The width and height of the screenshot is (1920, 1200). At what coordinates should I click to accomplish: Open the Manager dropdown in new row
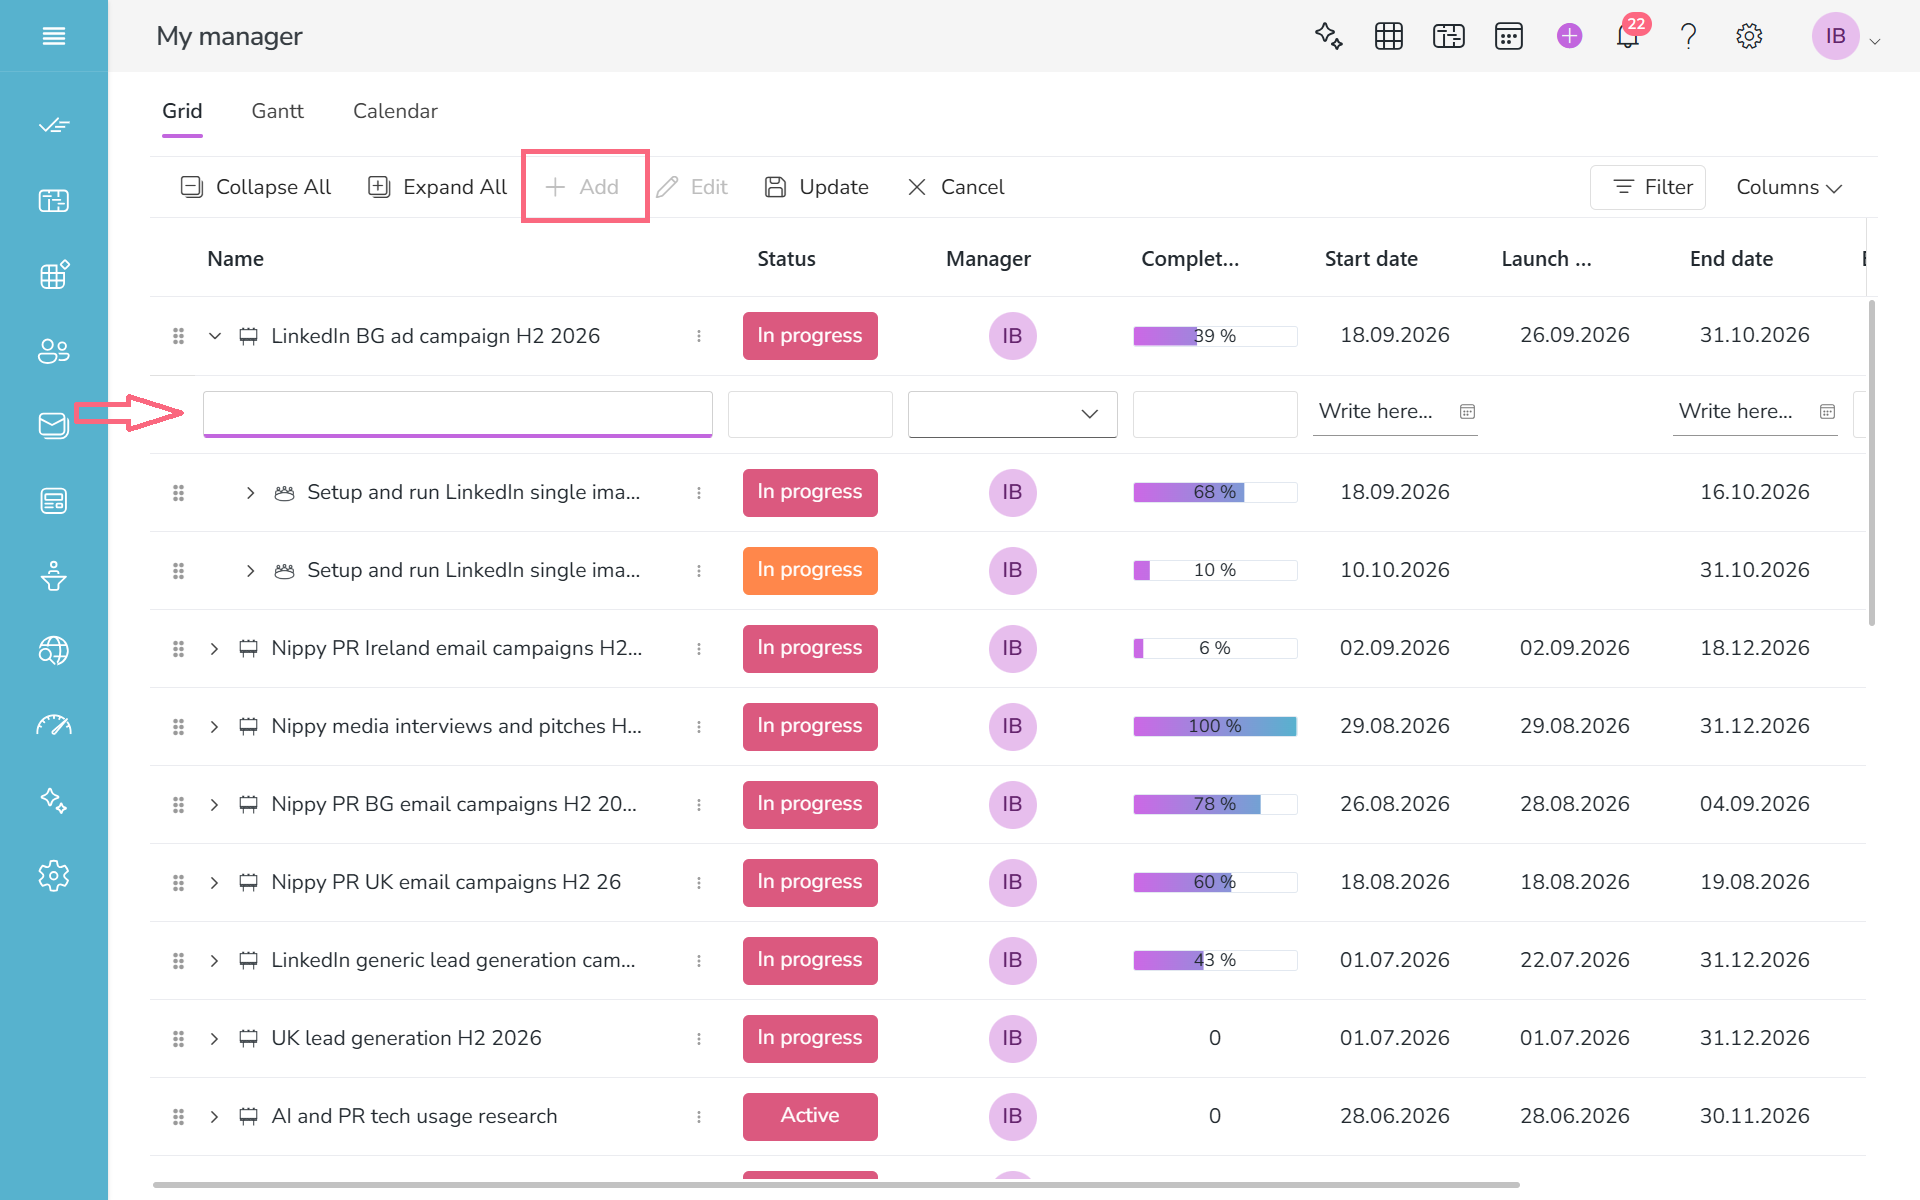coord(1012,414)
